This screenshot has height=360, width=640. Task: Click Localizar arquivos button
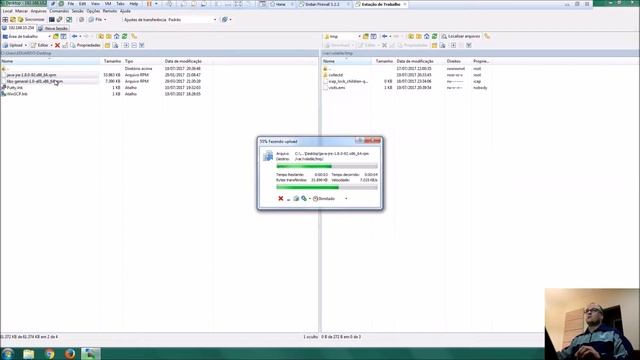click(460, 36)
